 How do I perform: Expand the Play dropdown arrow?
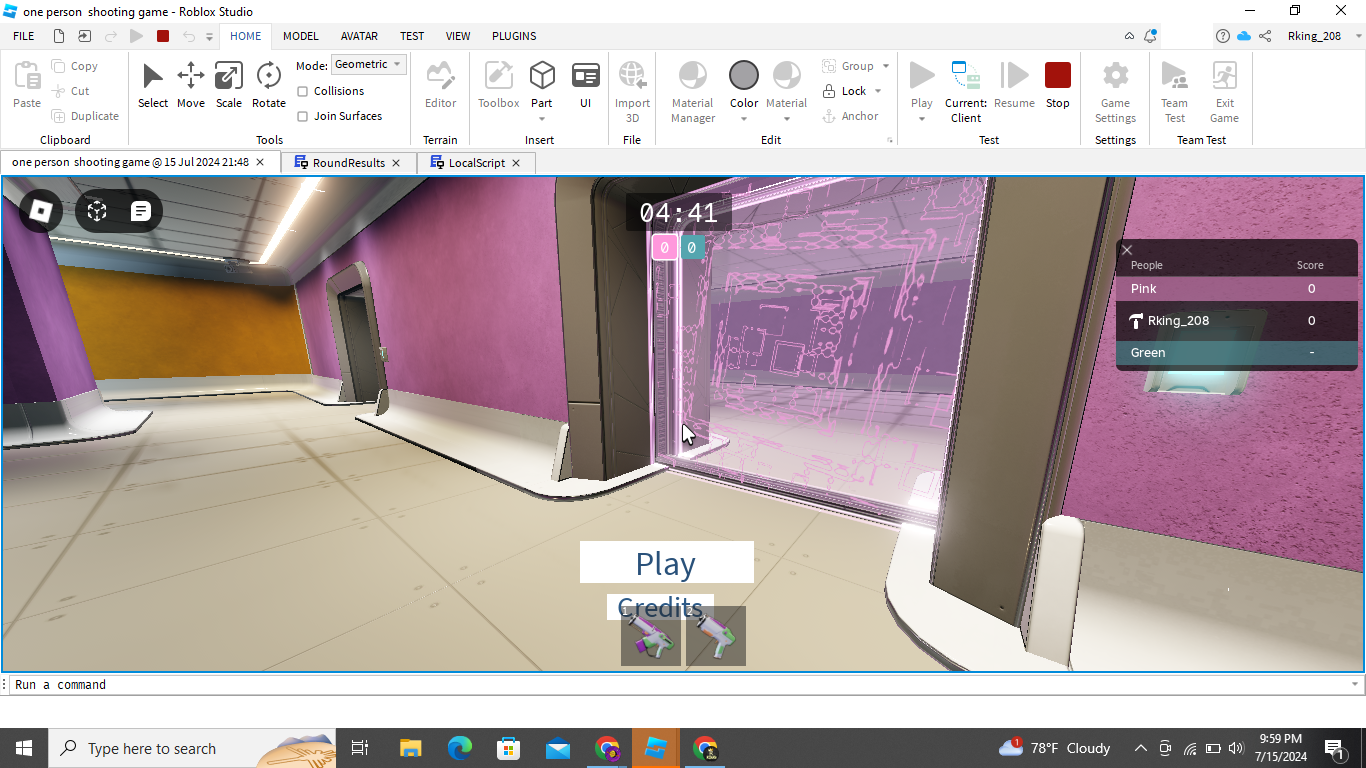922,118
